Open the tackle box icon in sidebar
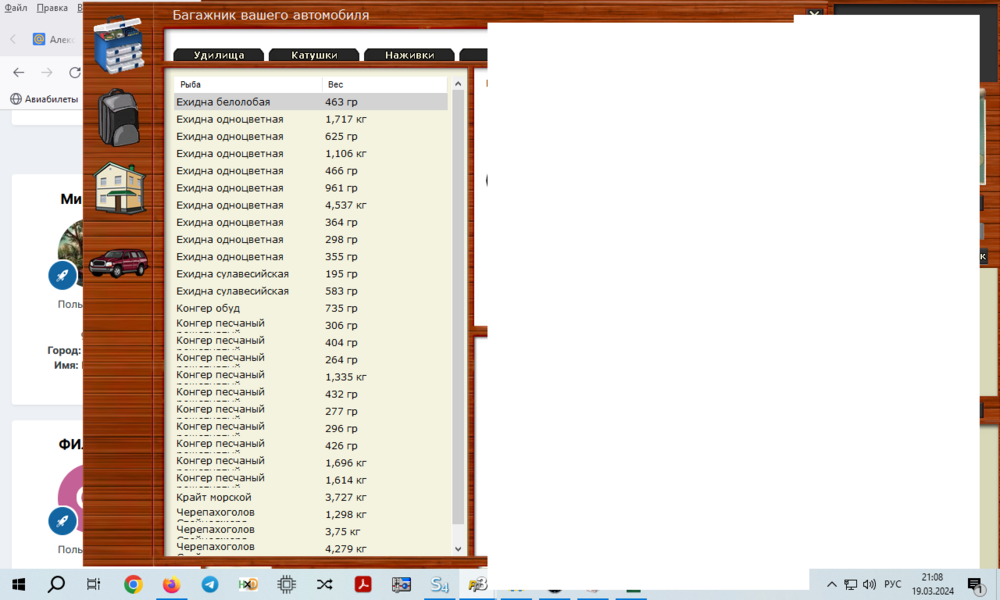 pos(119,45)
